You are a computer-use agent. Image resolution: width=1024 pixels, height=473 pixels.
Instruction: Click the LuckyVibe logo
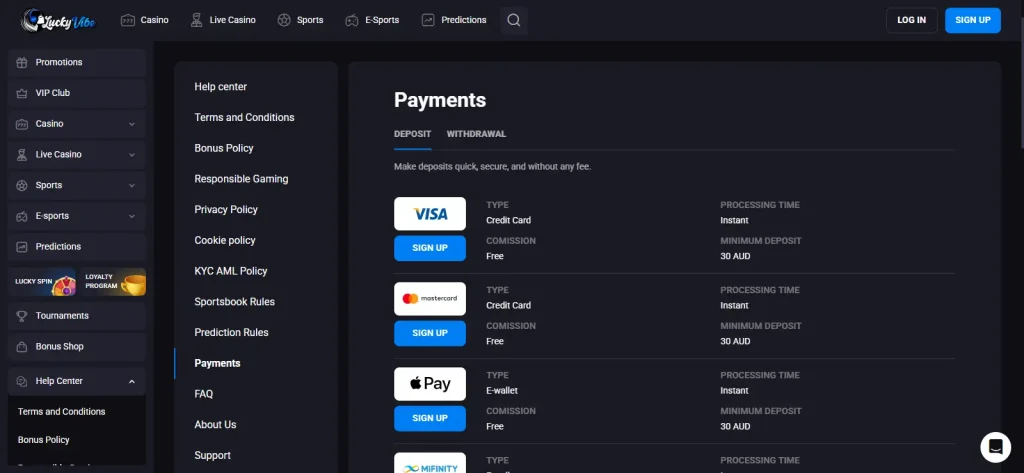click(x=58, y=20)
